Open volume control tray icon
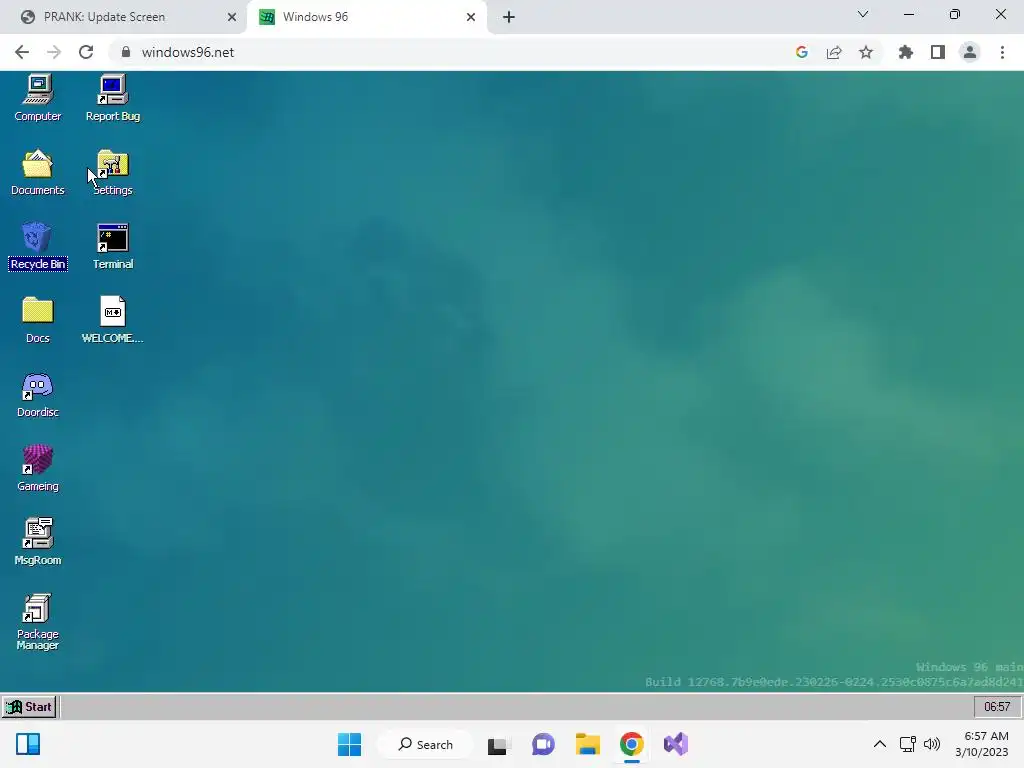This screenshot has width=1024, height=768. tap(932, 744)
